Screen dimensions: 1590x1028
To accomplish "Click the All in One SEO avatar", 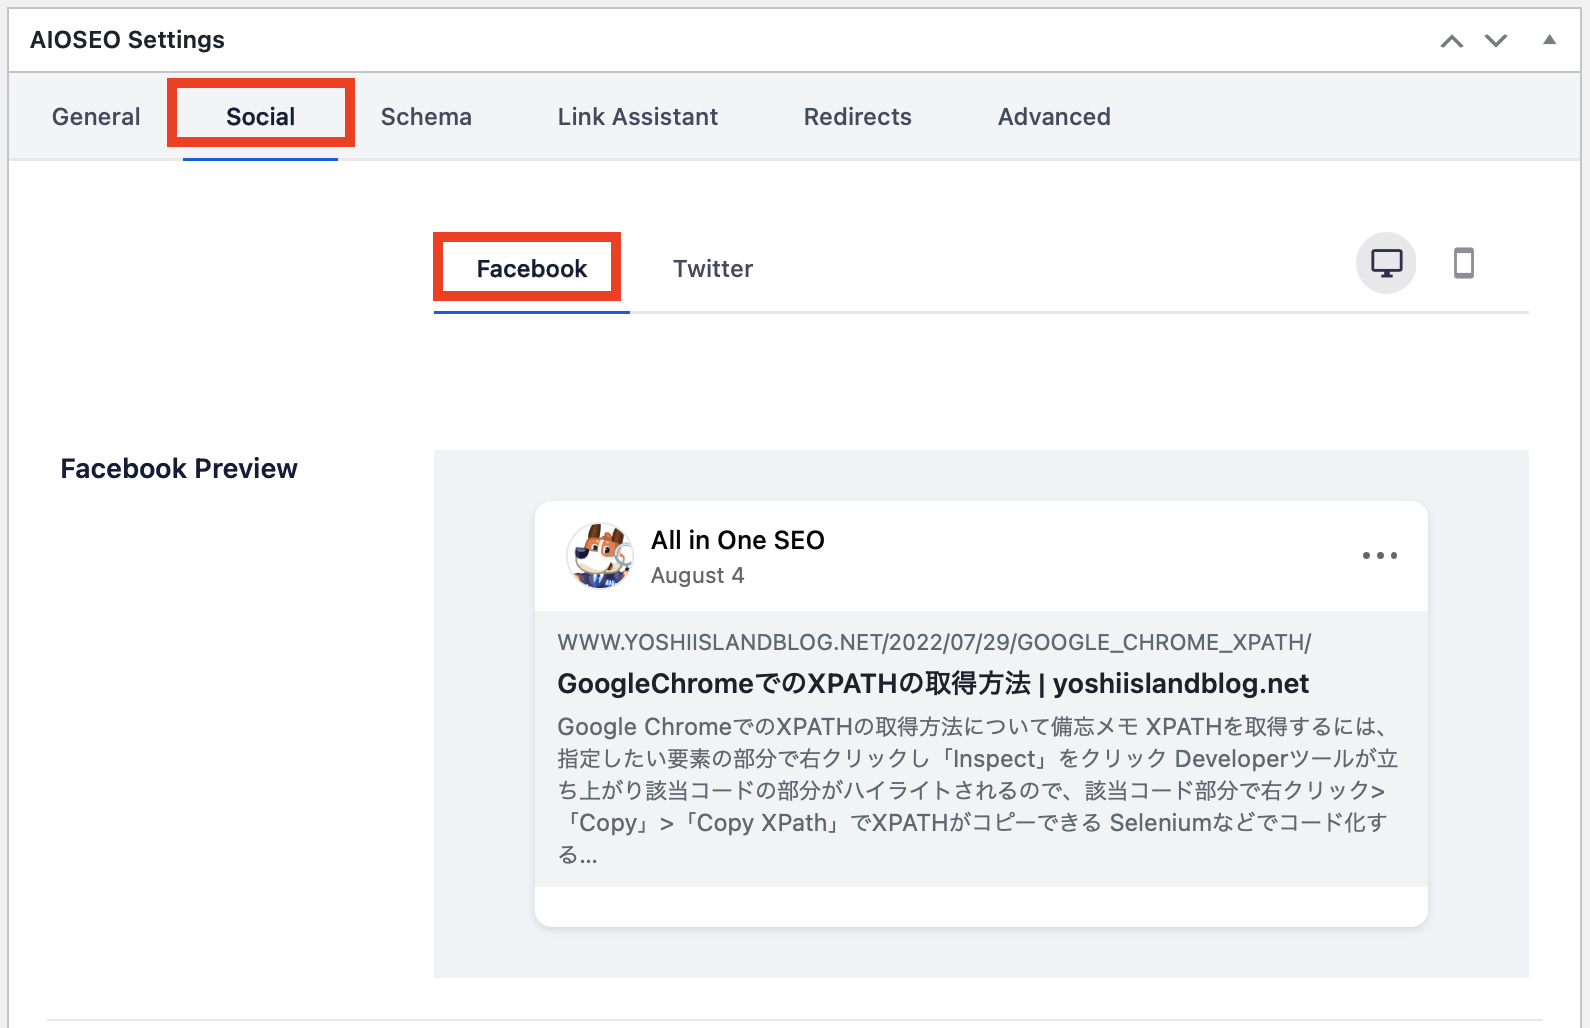I will [600, 556].
